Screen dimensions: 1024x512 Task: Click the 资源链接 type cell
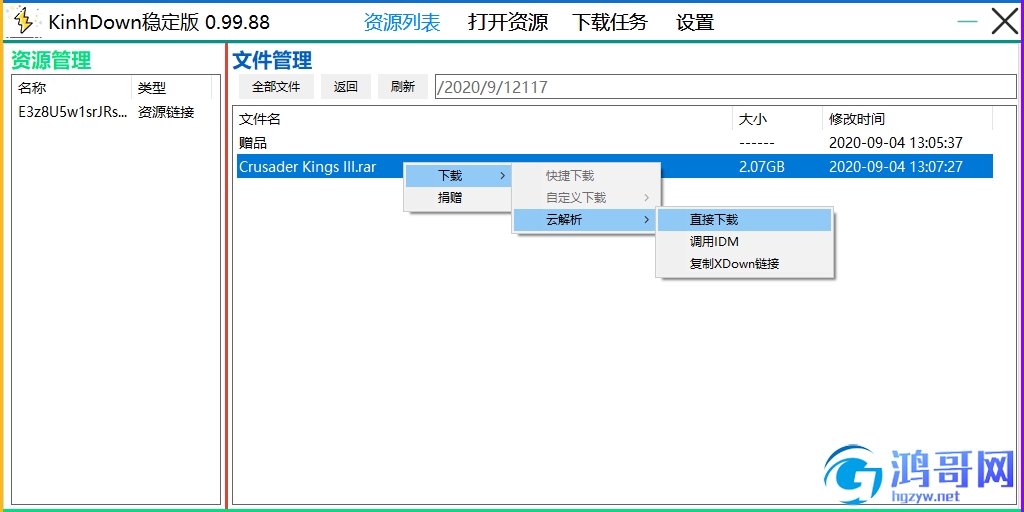coord(166,112)
